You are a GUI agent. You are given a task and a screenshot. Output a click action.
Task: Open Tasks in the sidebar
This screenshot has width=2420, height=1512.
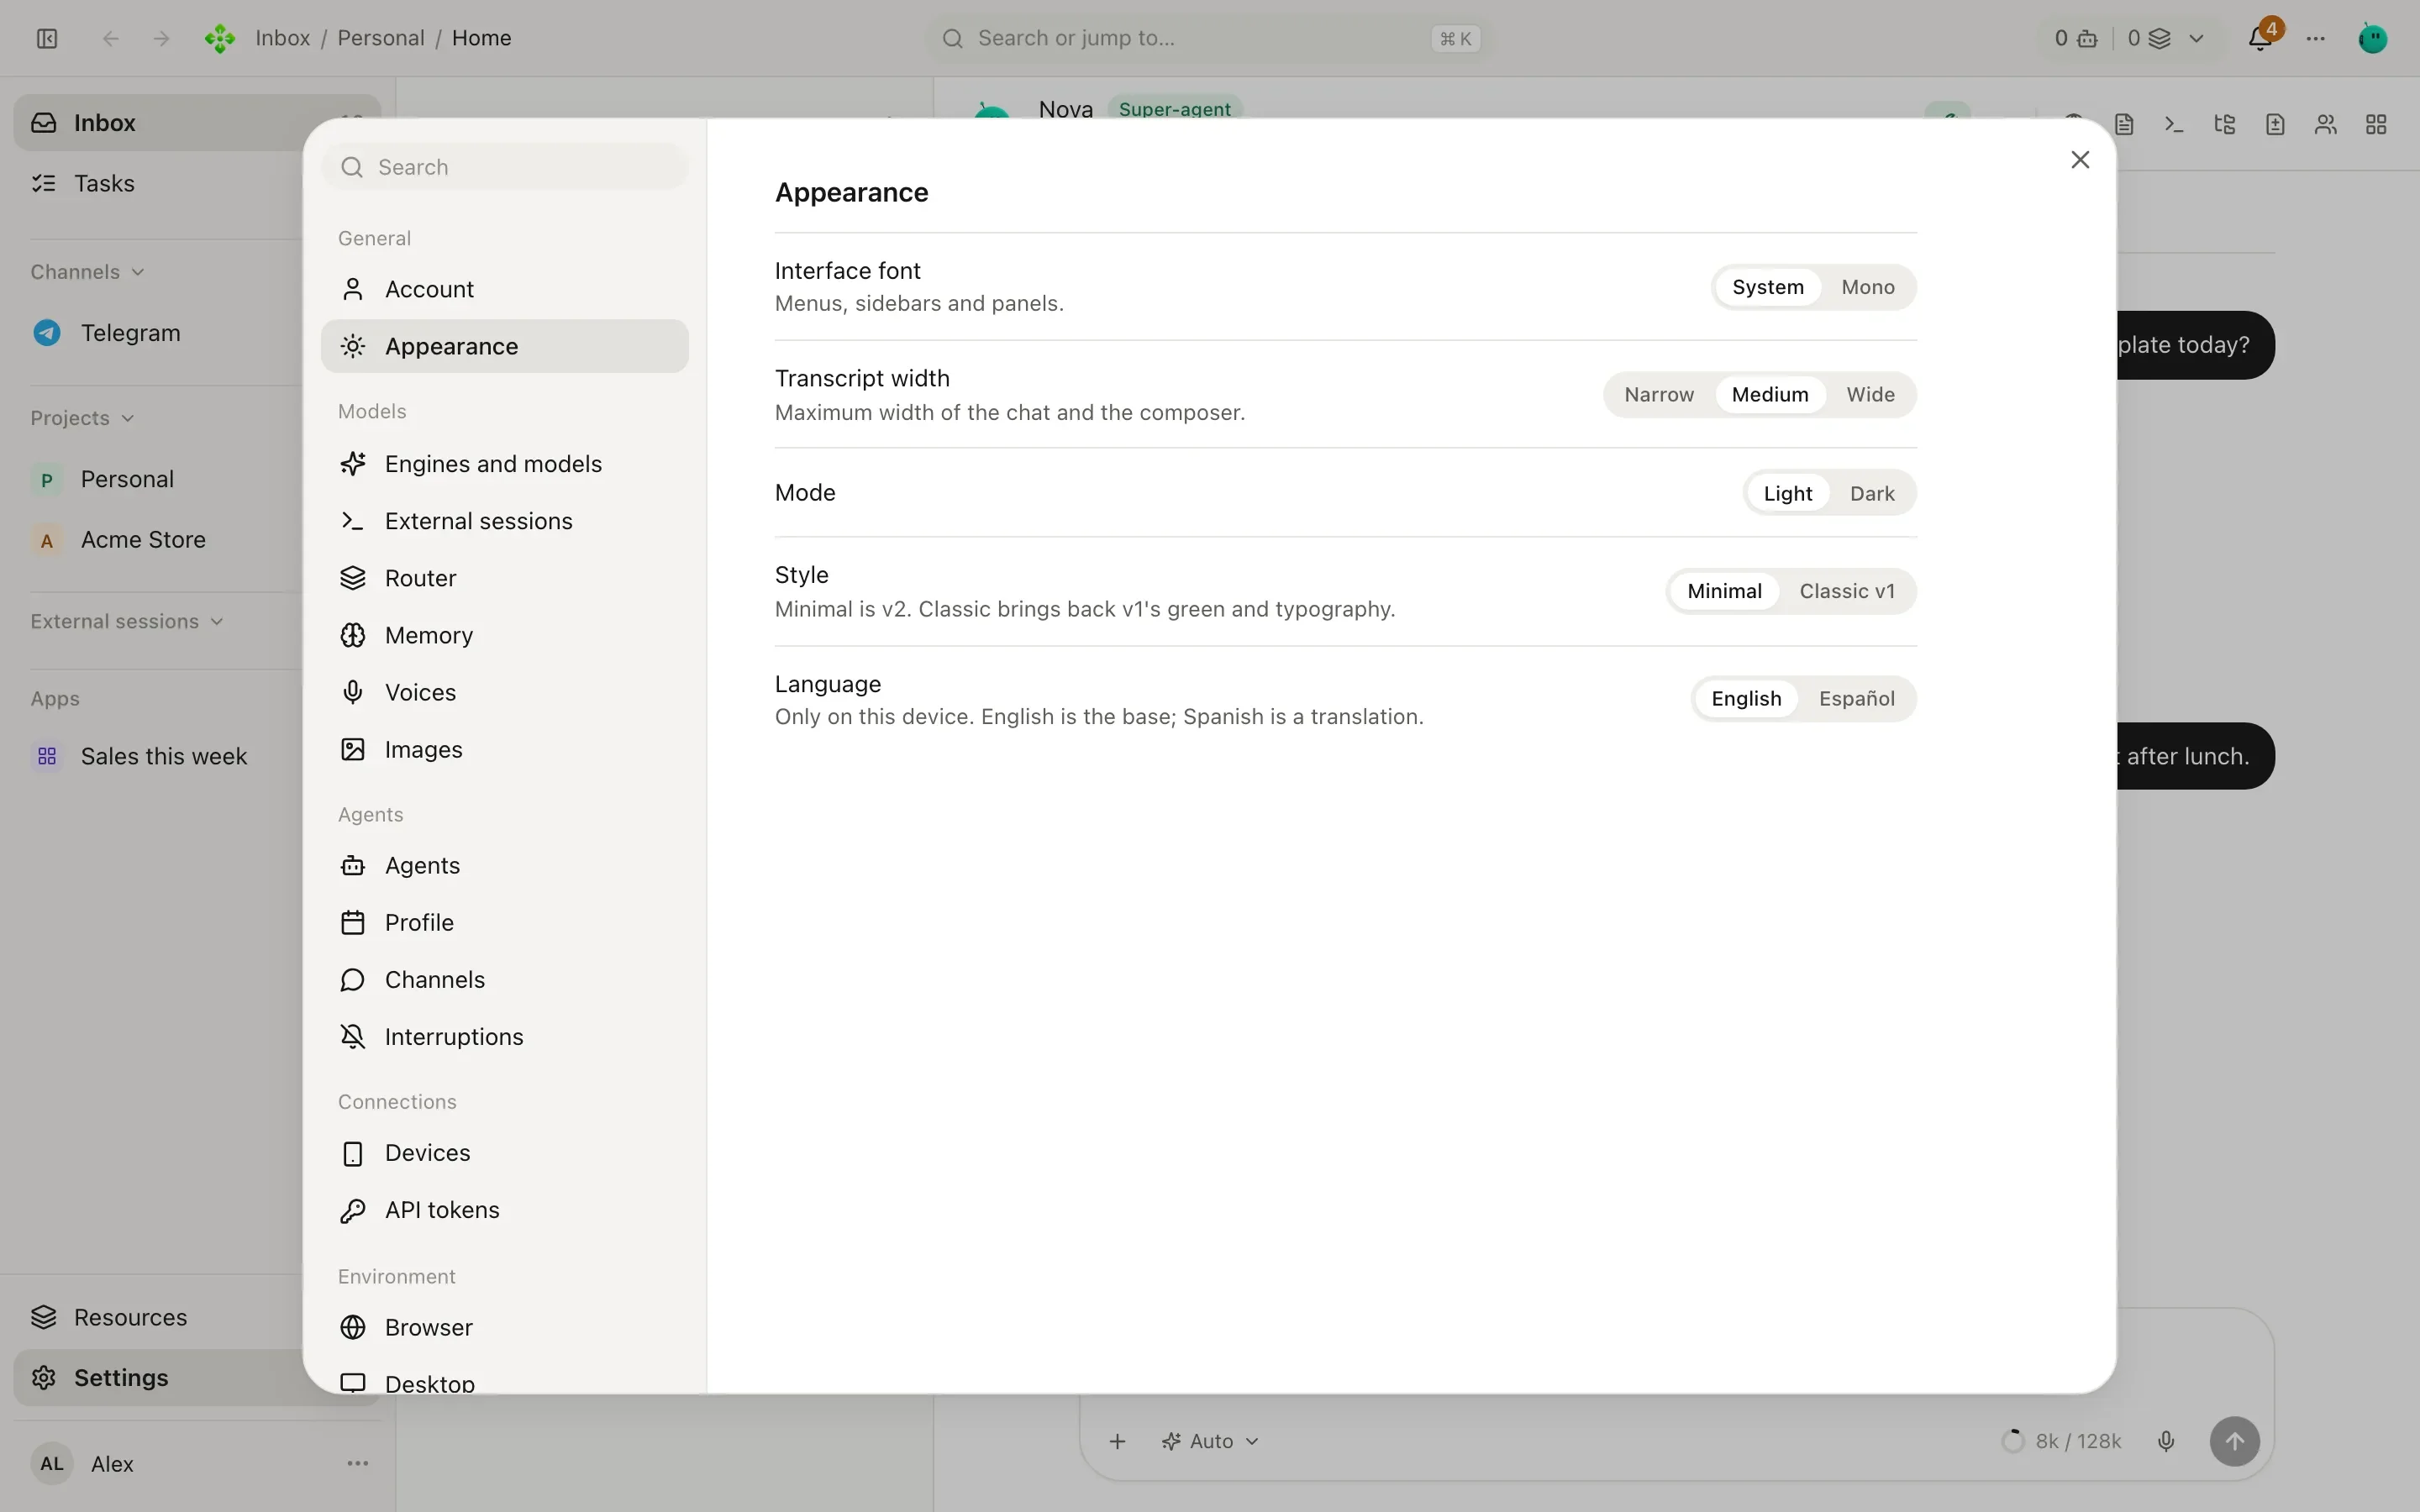point(160,183)
